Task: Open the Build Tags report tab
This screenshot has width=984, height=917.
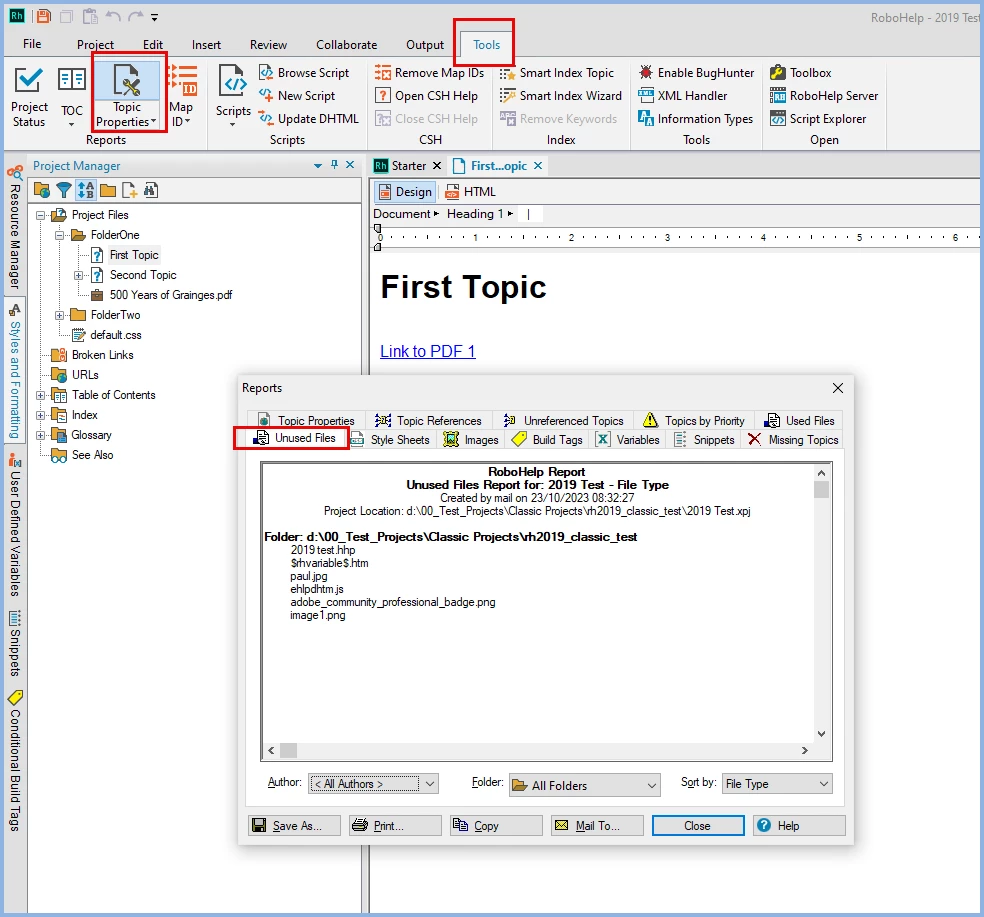Action: (547, 440)
